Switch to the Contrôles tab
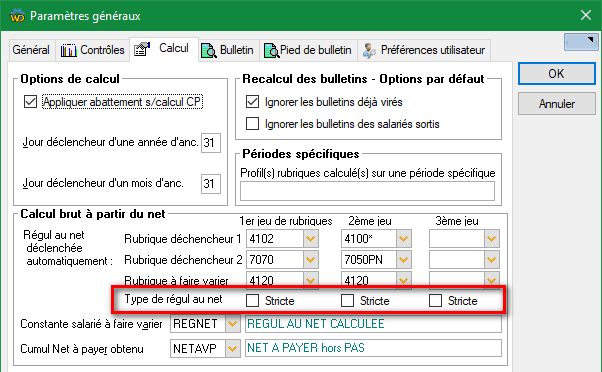Image resolution: width=602 pixels, height=372 pixels. point(93,50)
